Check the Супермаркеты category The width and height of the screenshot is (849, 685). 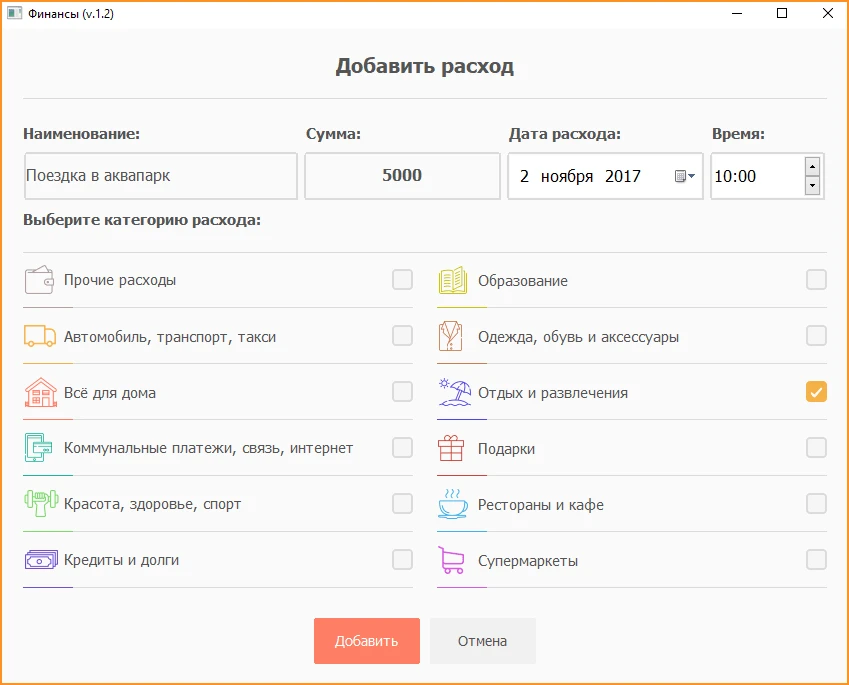[x=815, y=560]
